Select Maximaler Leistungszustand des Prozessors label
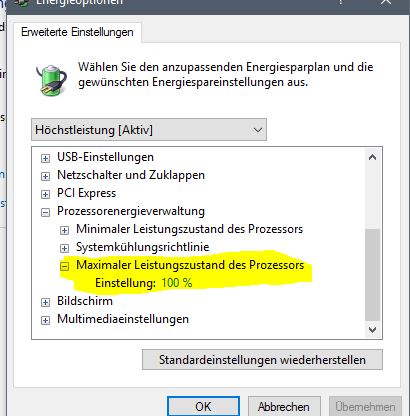Image resolution: width=410 pixels, height=416 pixels. 190,265
